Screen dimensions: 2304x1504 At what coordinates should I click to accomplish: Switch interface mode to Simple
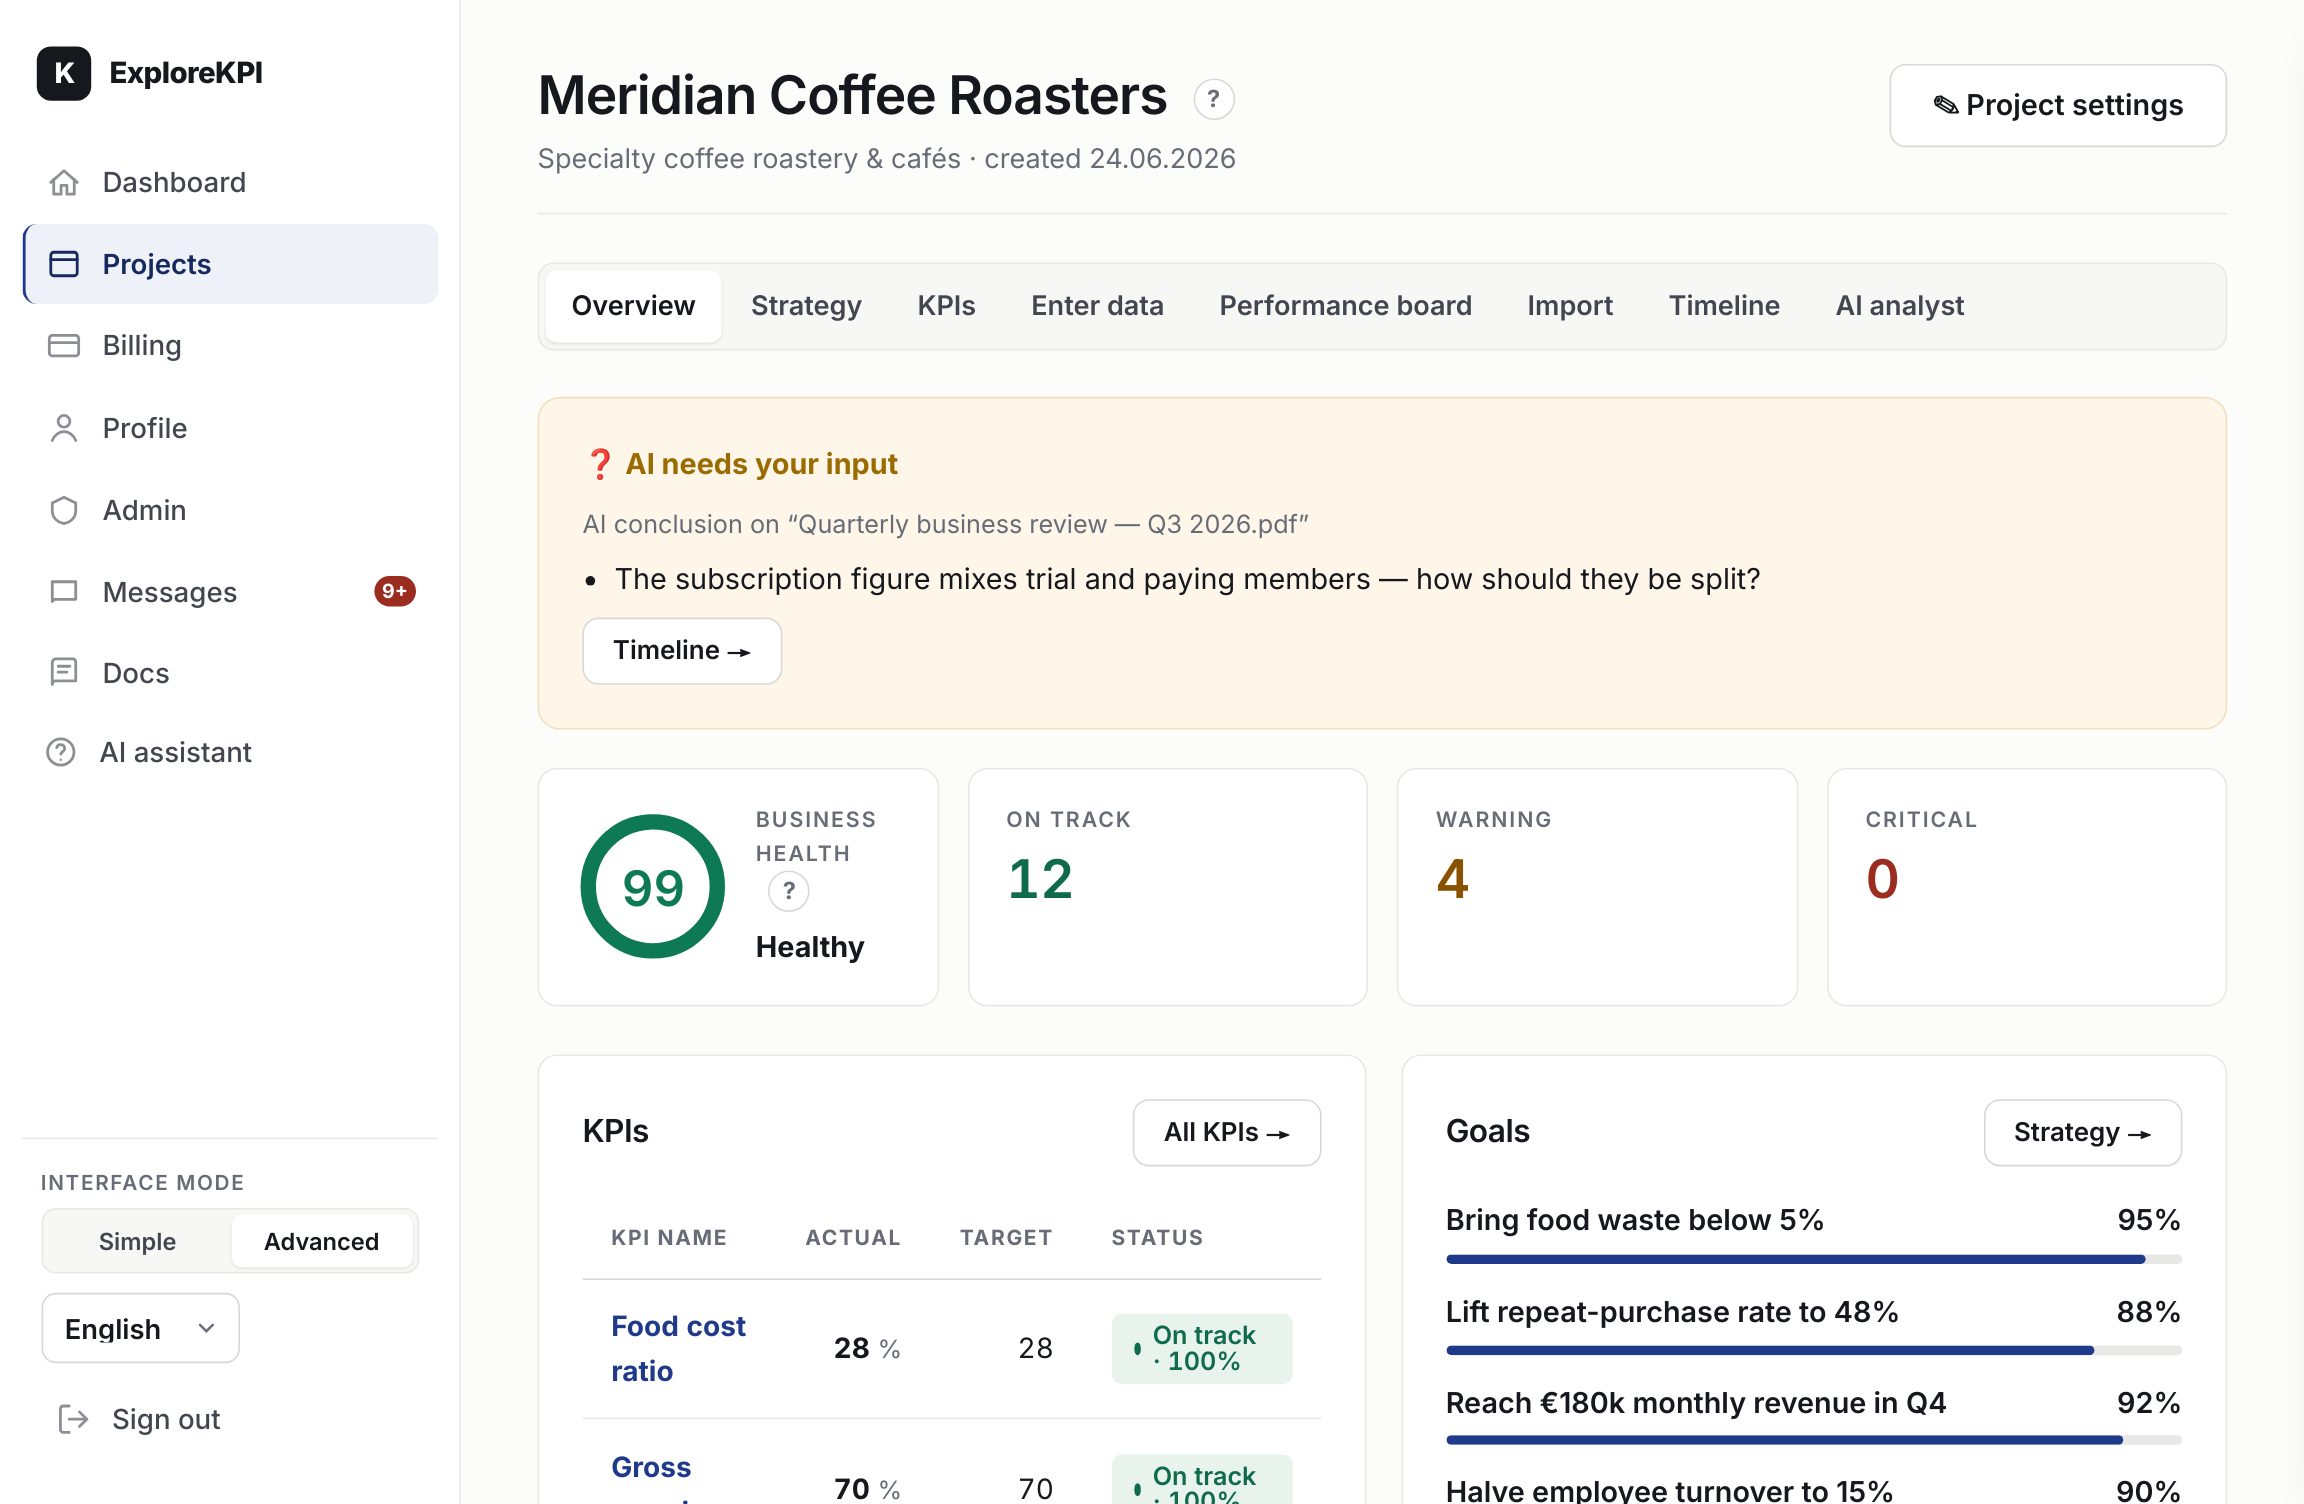coord(137,1241)
